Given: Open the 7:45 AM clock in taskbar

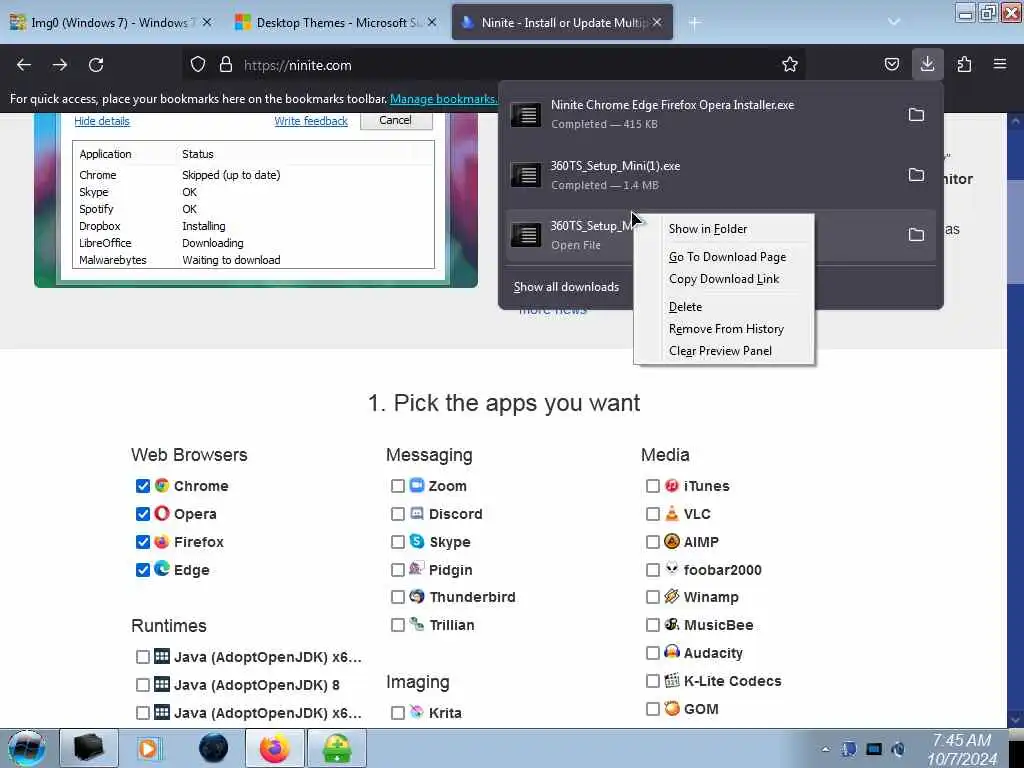Looking at the screenshot, I should point(962,749).
